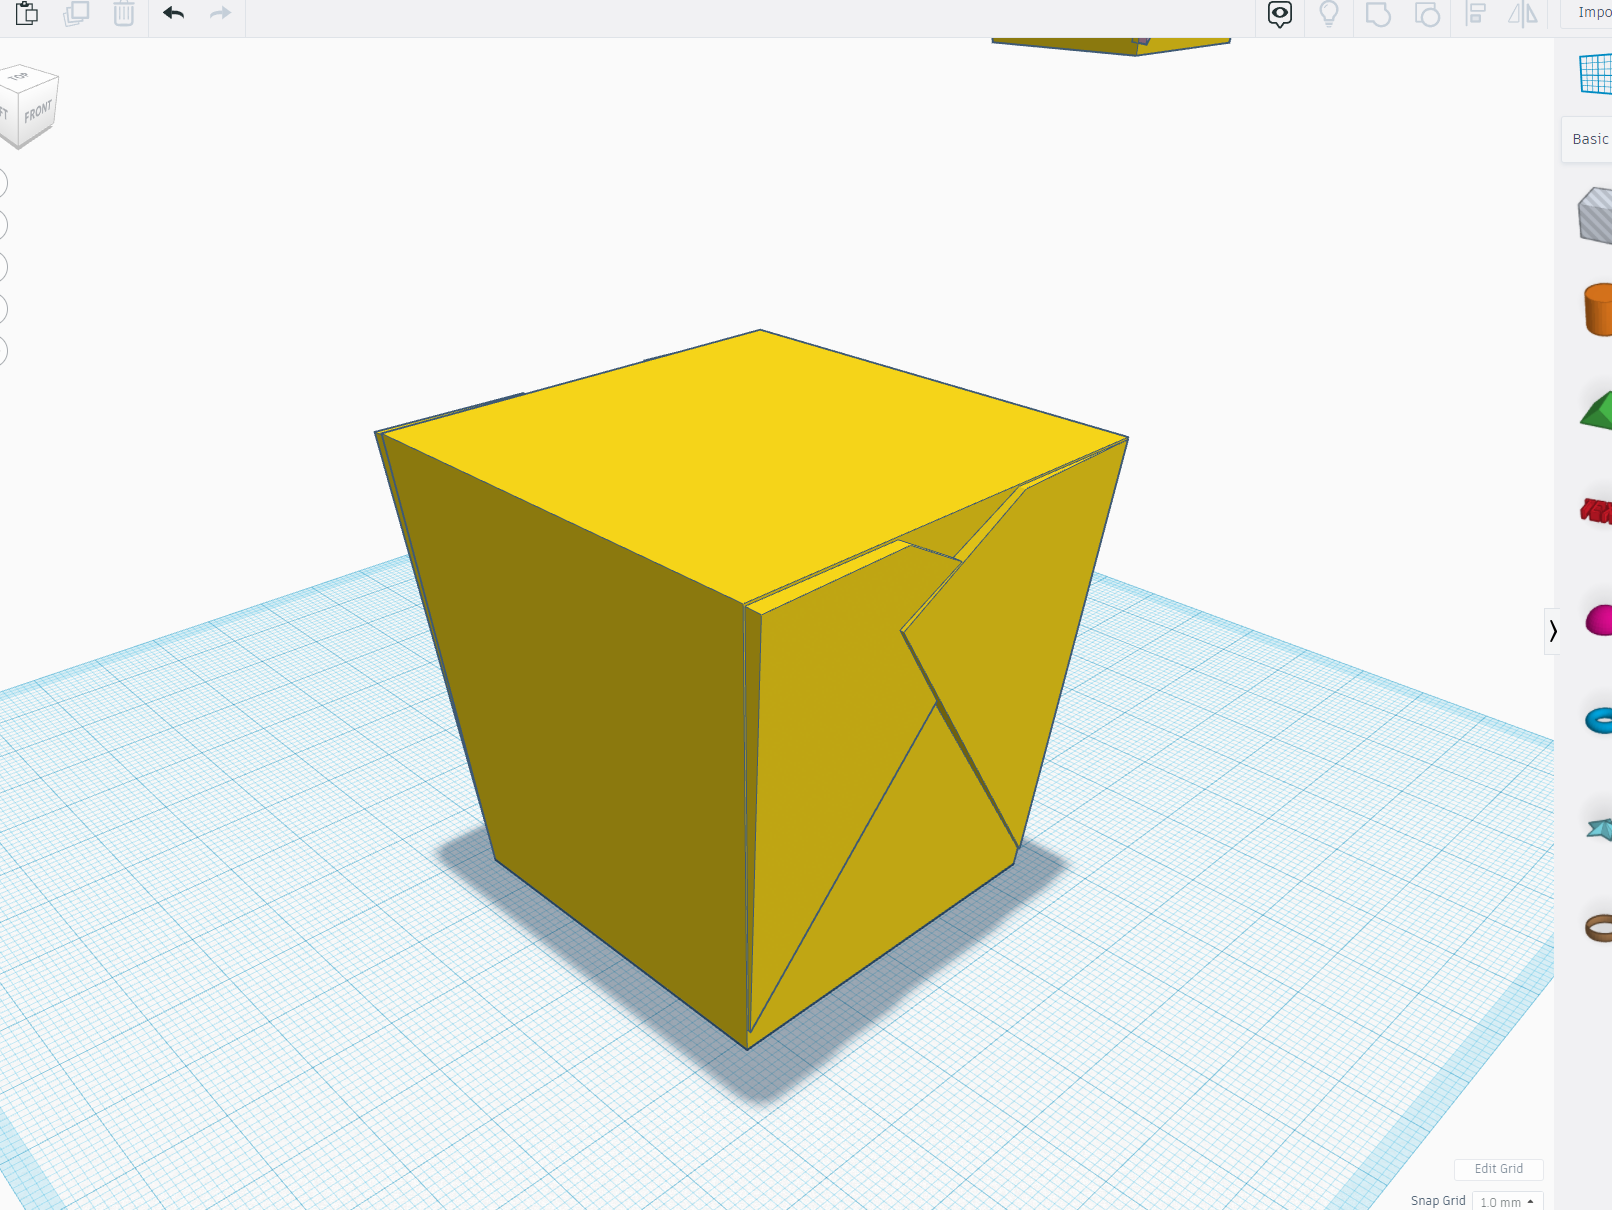Open the Snap Grid size dropdown
This screenshot has height=1210, width=1612.
coord(1507,1201)
